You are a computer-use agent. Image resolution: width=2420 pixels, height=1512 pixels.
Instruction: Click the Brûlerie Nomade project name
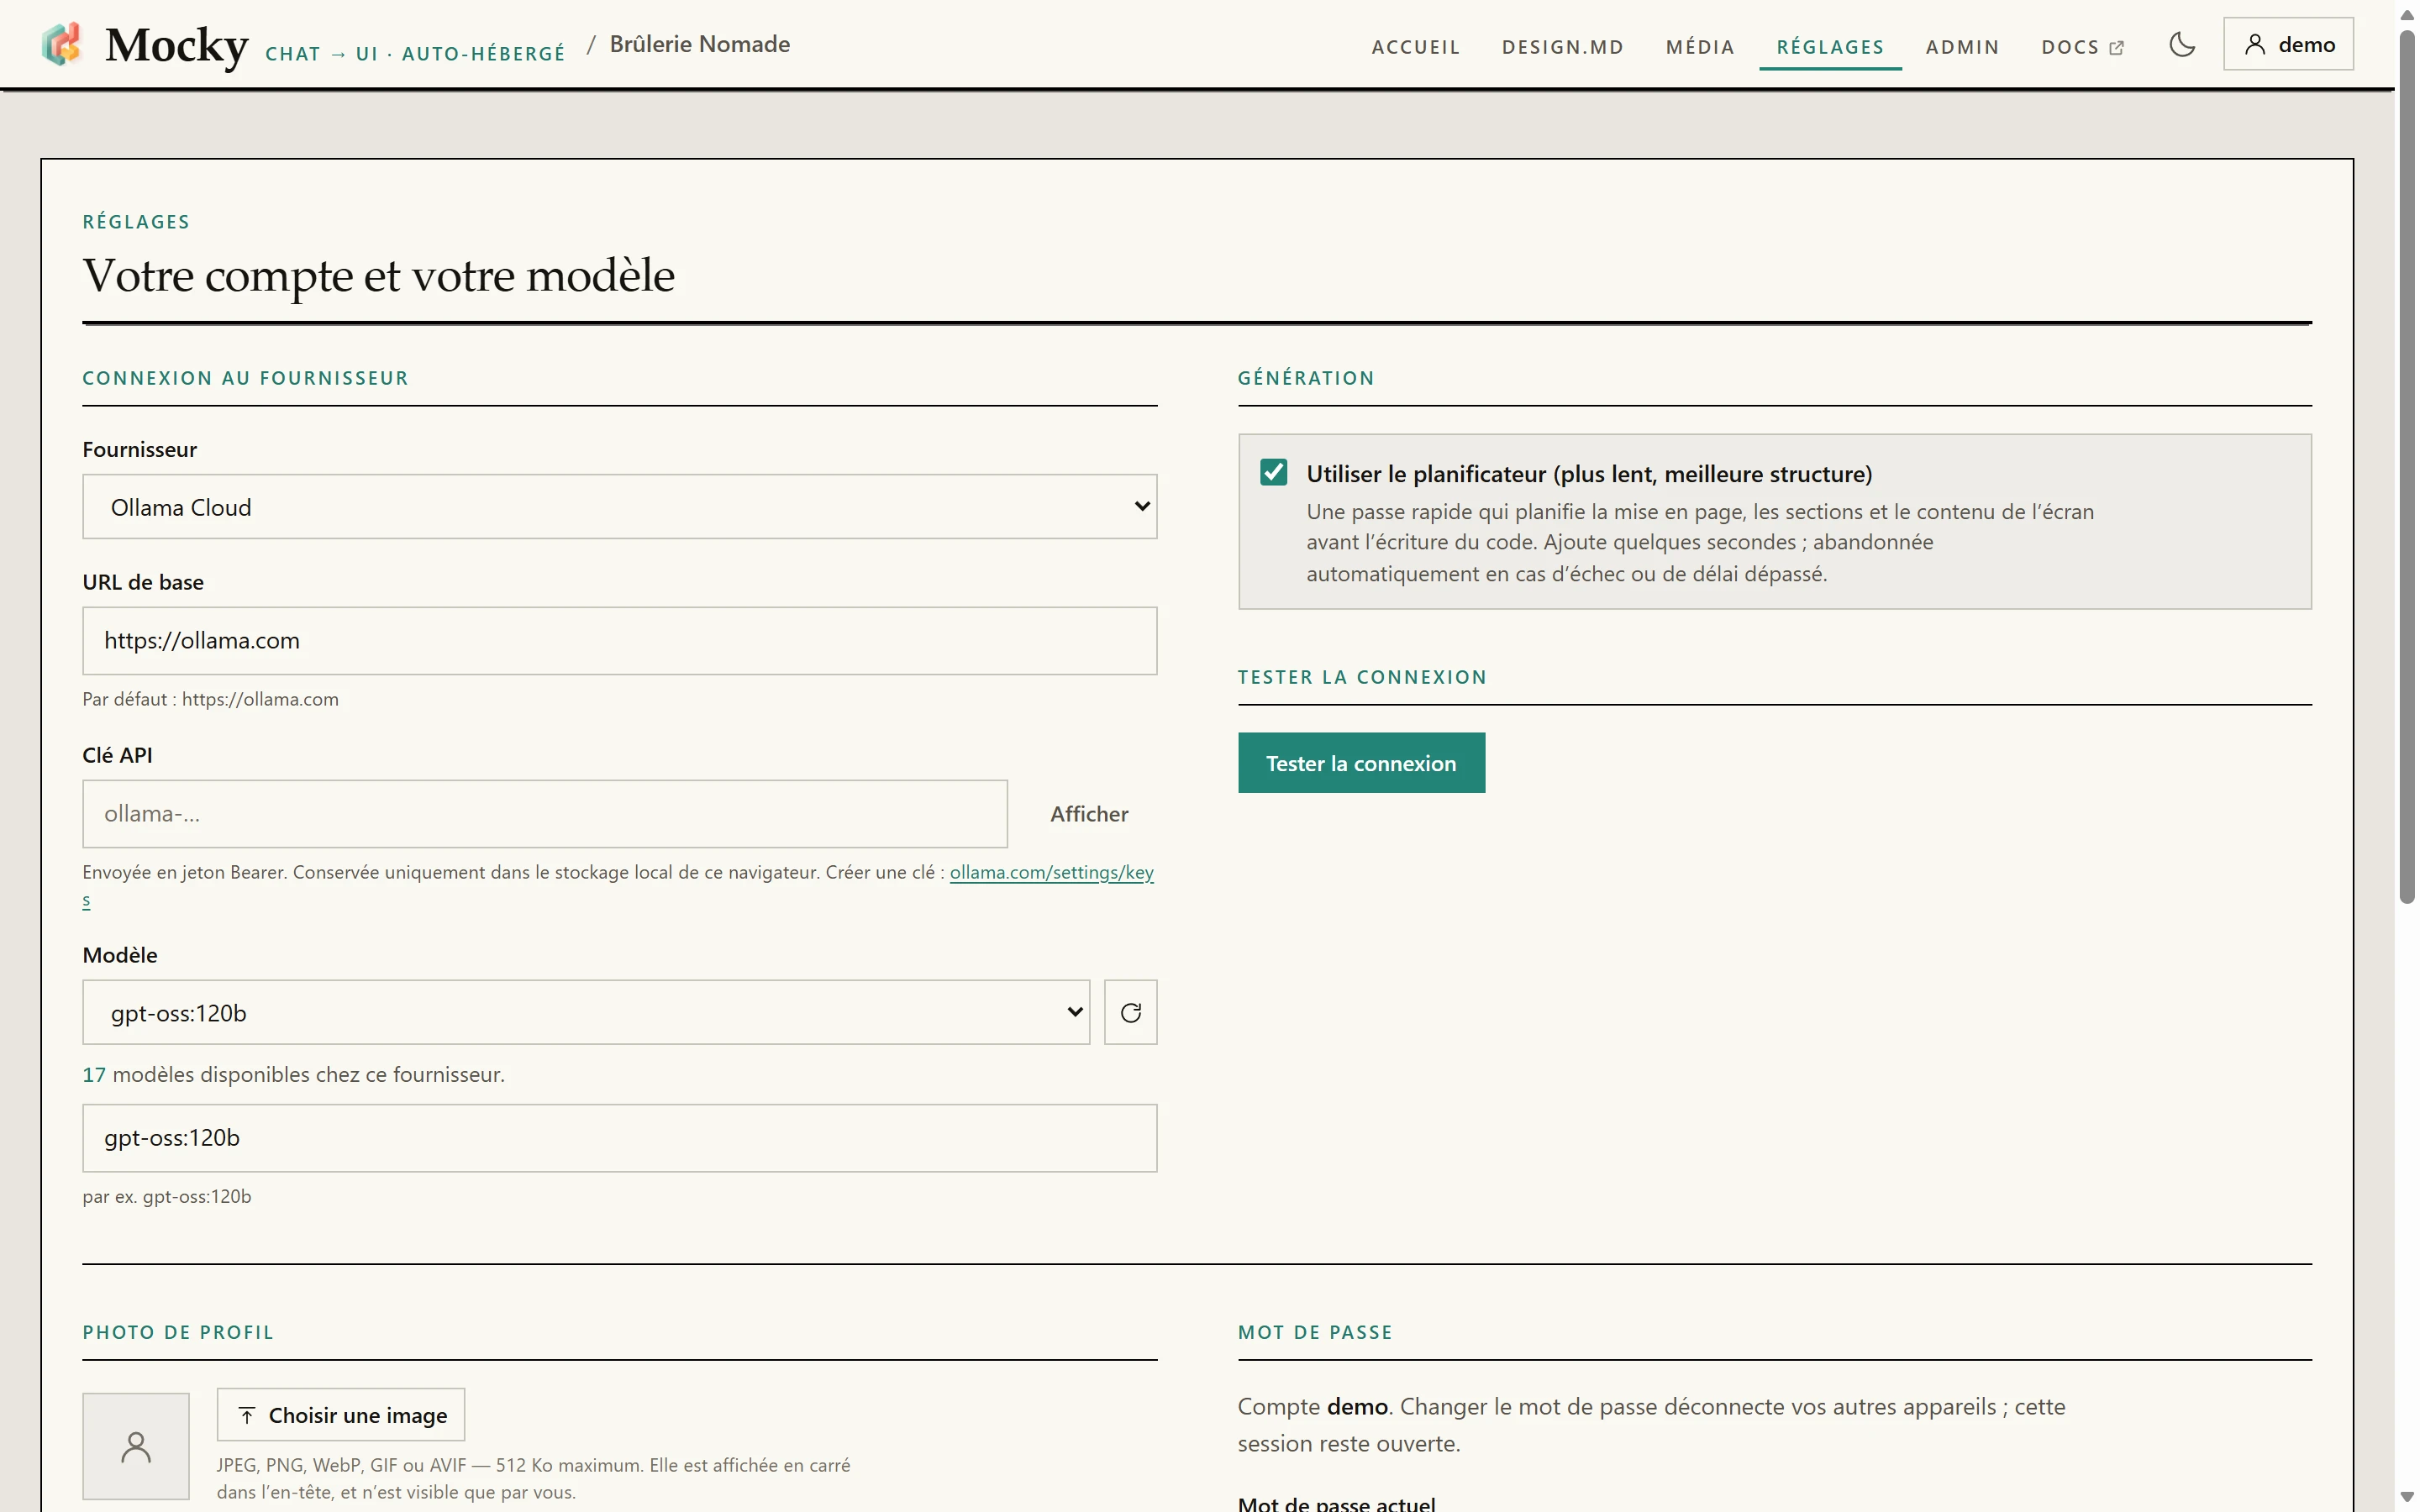[699, 45]
